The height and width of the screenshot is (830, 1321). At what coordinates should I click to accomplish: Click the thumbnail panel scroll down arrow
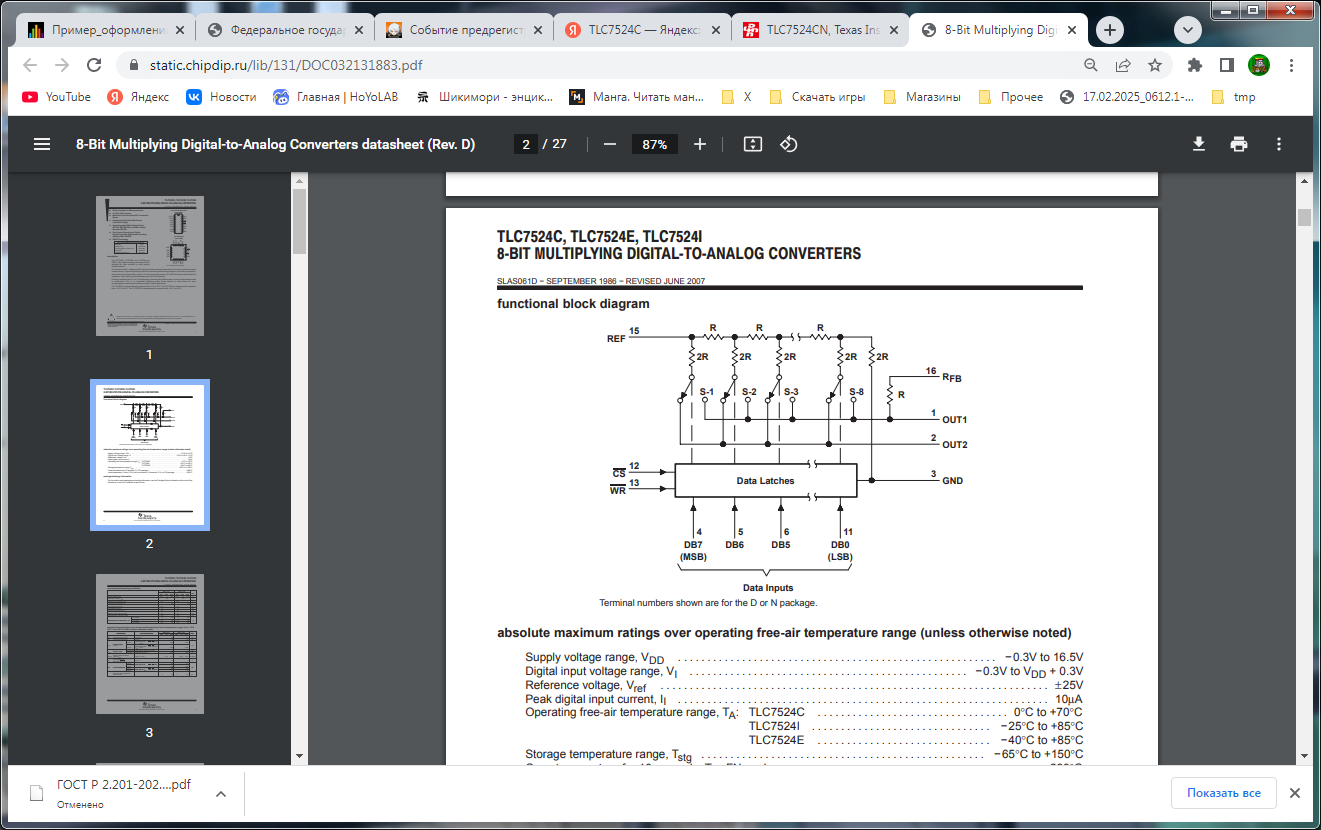(299, 756)
